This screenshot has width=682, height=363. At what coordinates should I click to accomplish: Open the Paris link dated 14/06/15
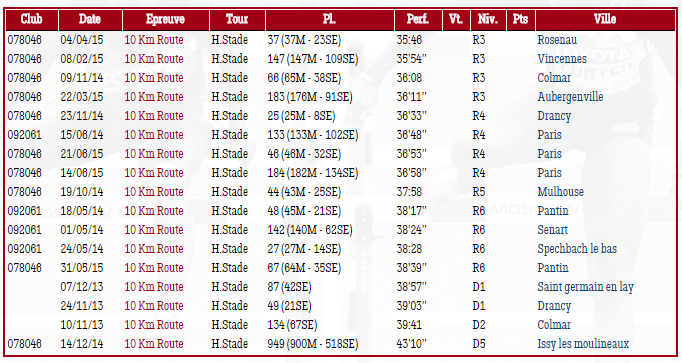[x=549, y=173]
